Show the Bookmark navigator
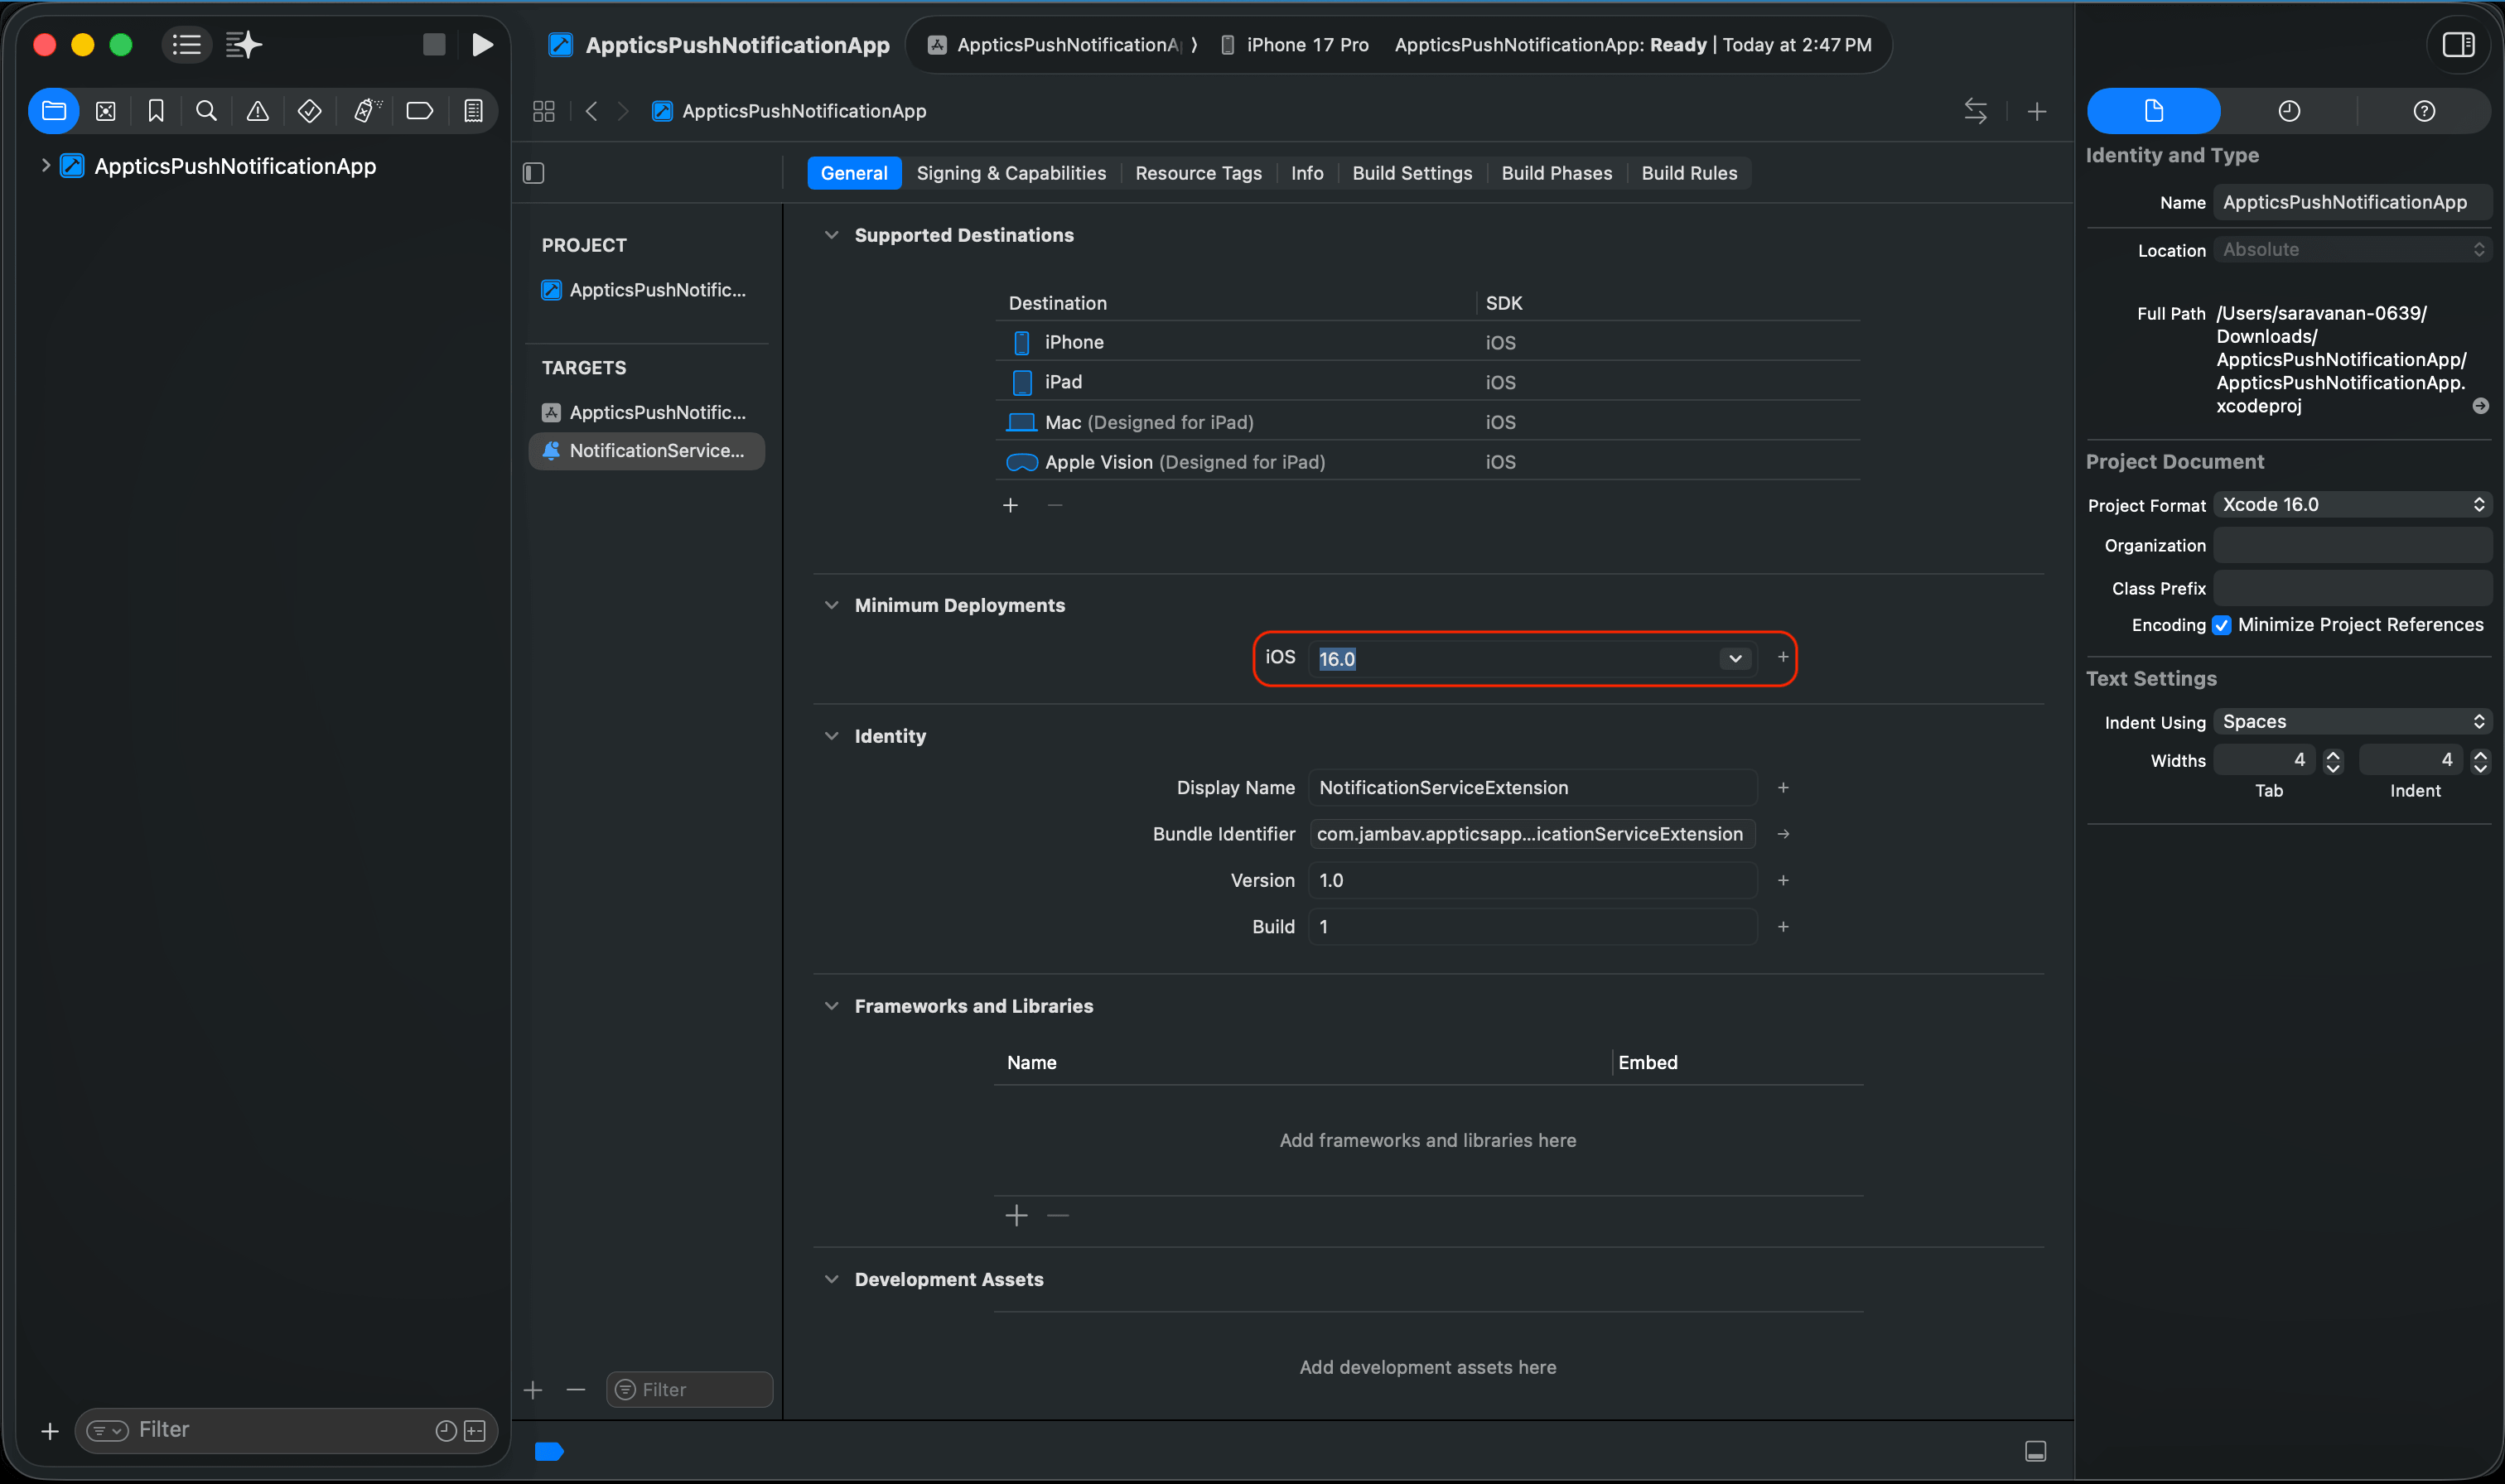Image resolution: width=2505 pixels, height=1484 pixels. (x=156, y=111)
